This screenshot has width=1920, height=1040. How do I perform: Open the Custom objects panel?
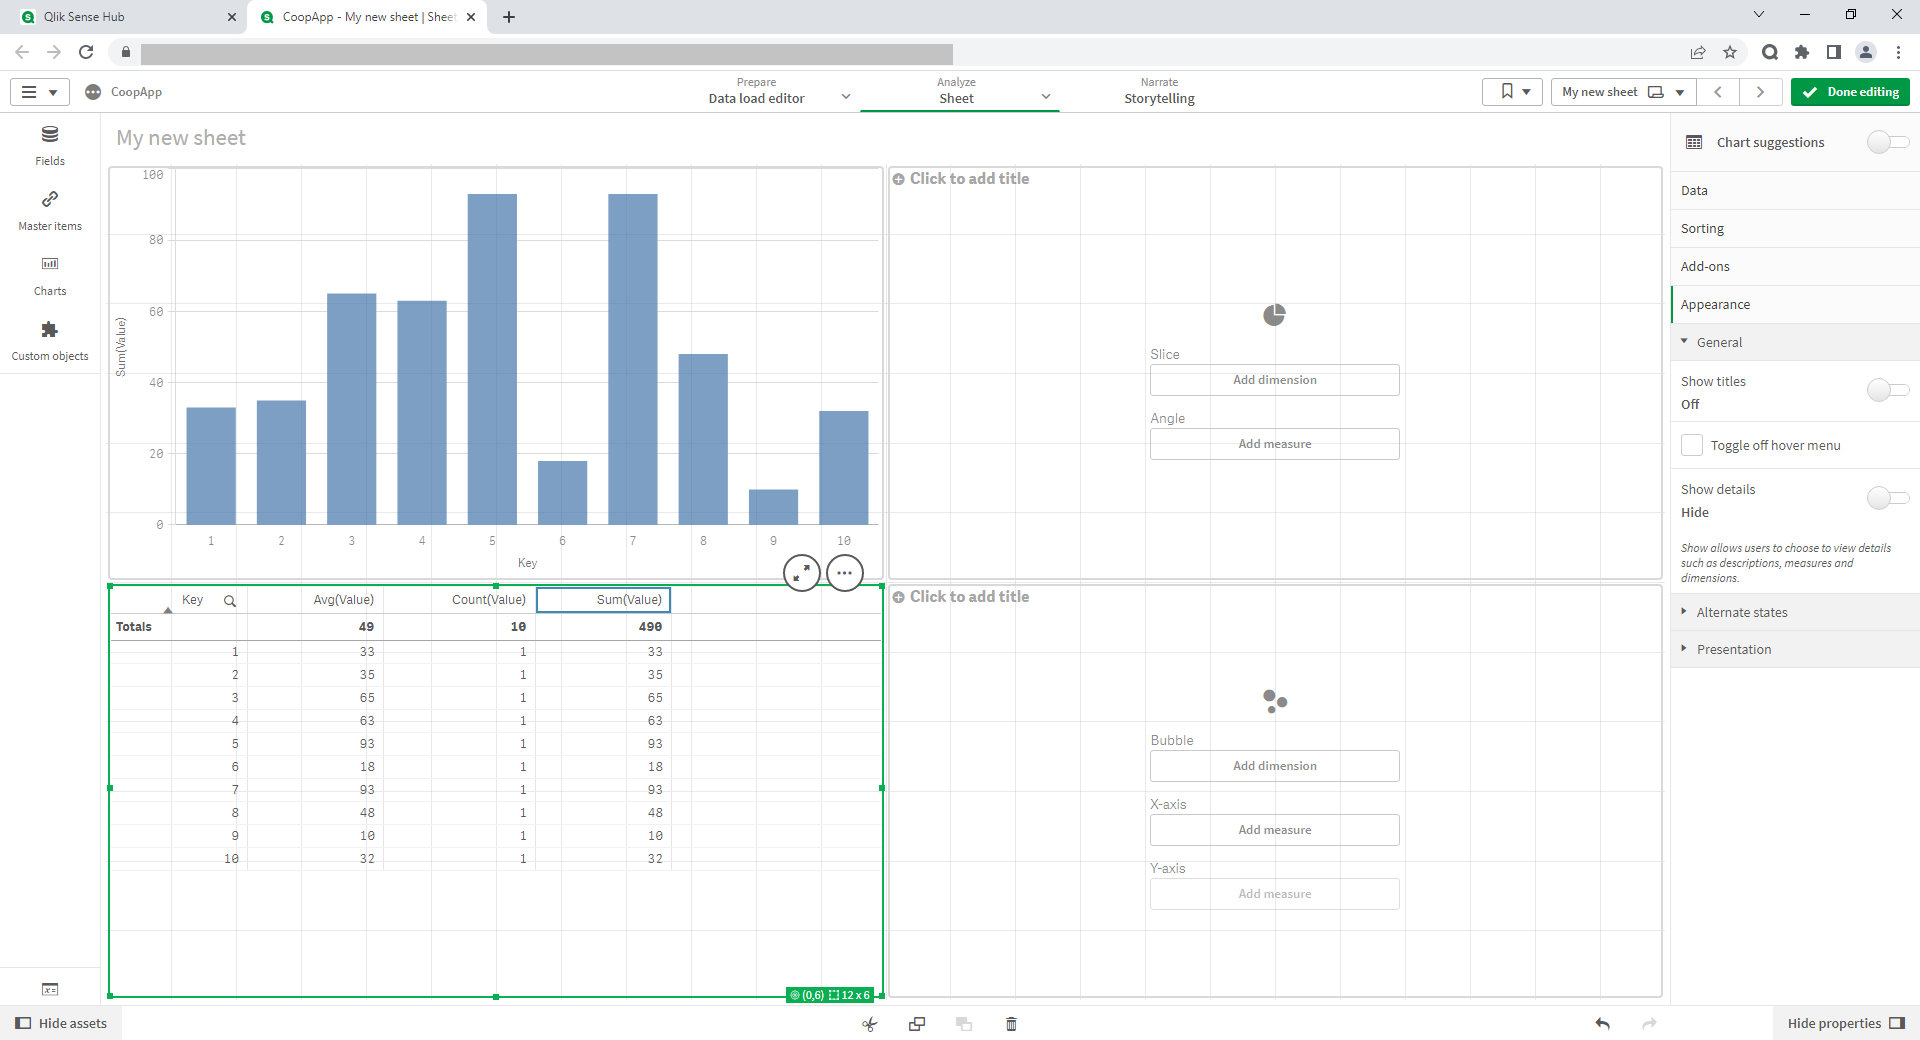[50, 340]
